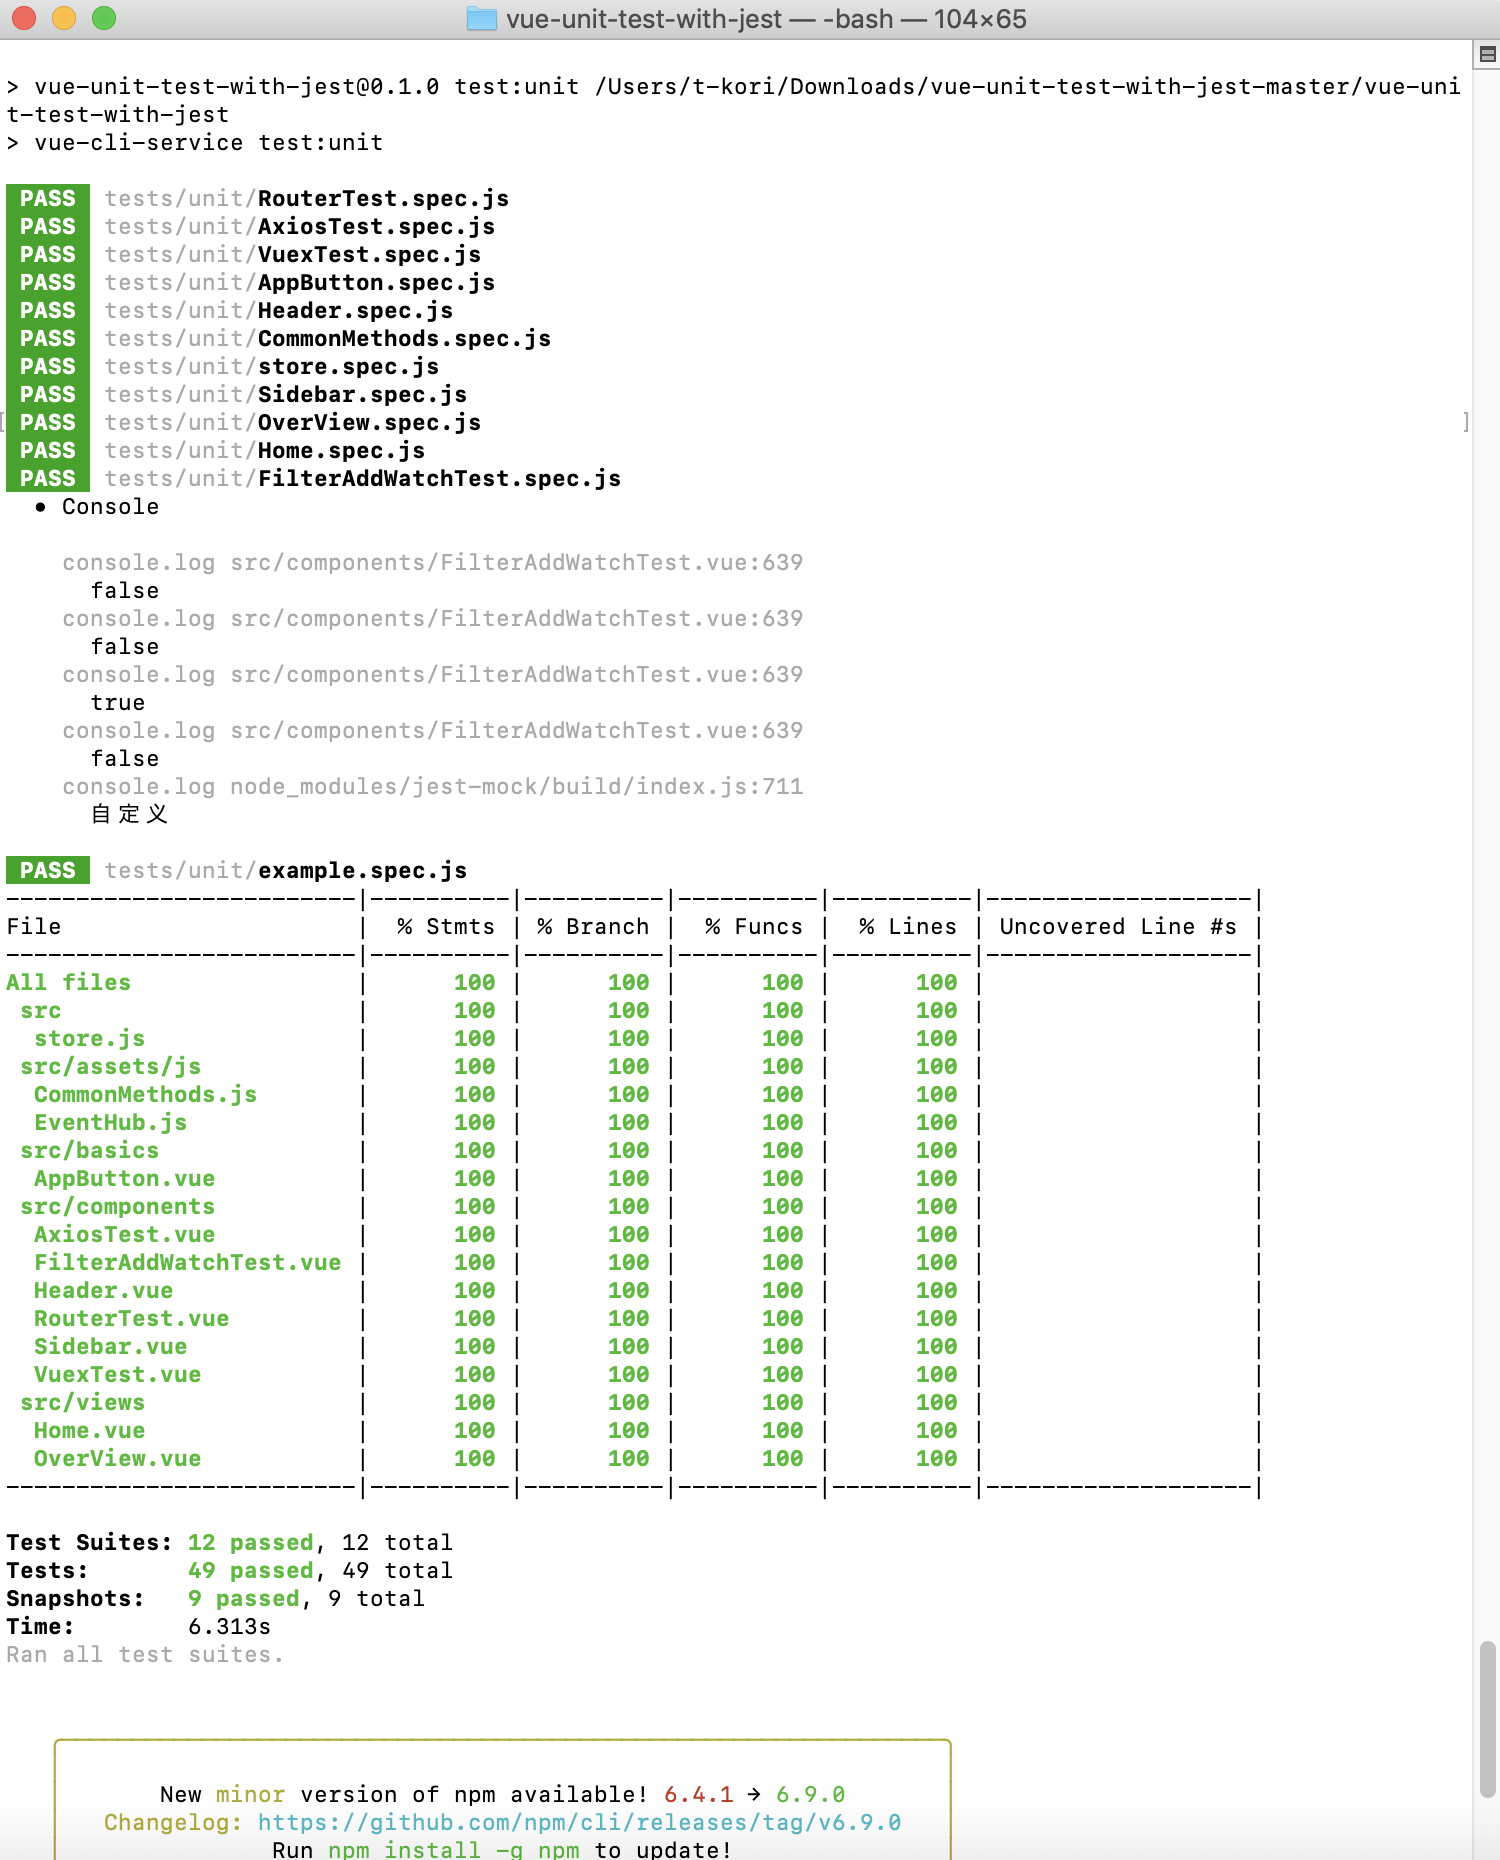The image size is (1500, 1860).
Task: Click the store.spec.js test path
Action: pos(272,366)
